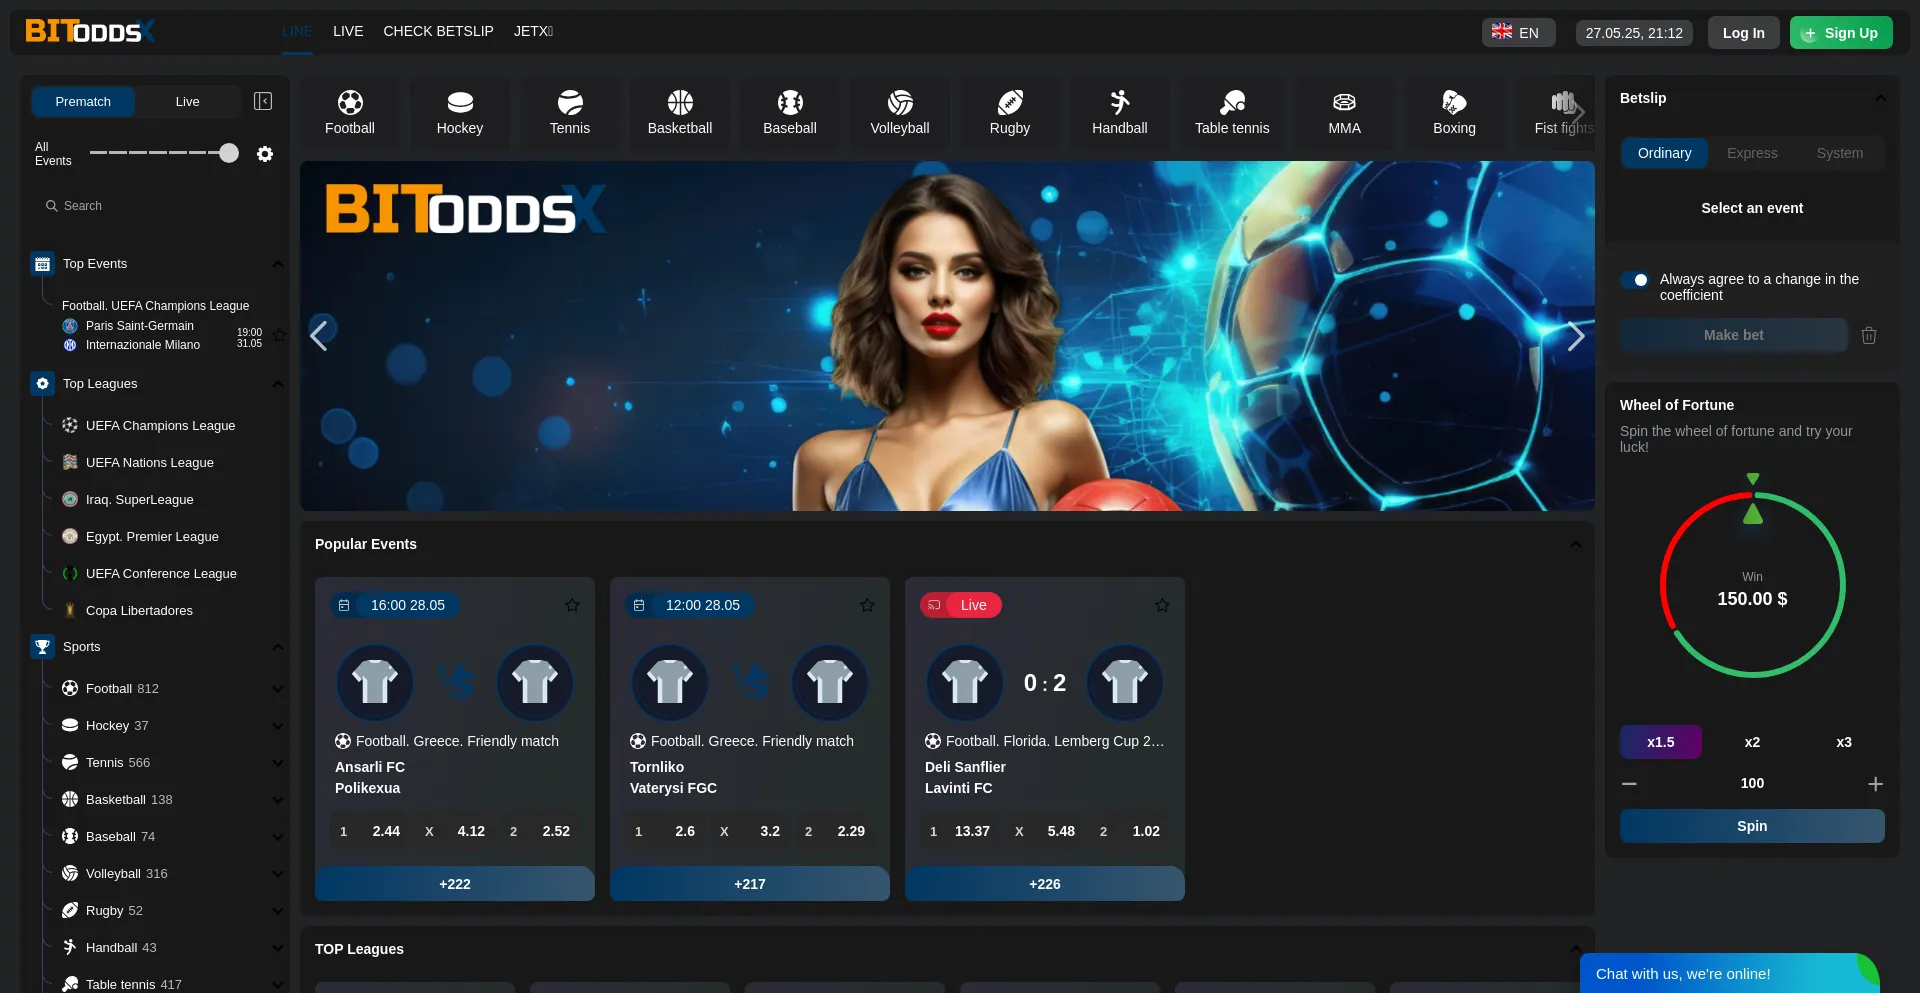Viewport: 1920px width, 993px height.
Task: Open language selector EN dropdown
Action: tap(1517, 32)
